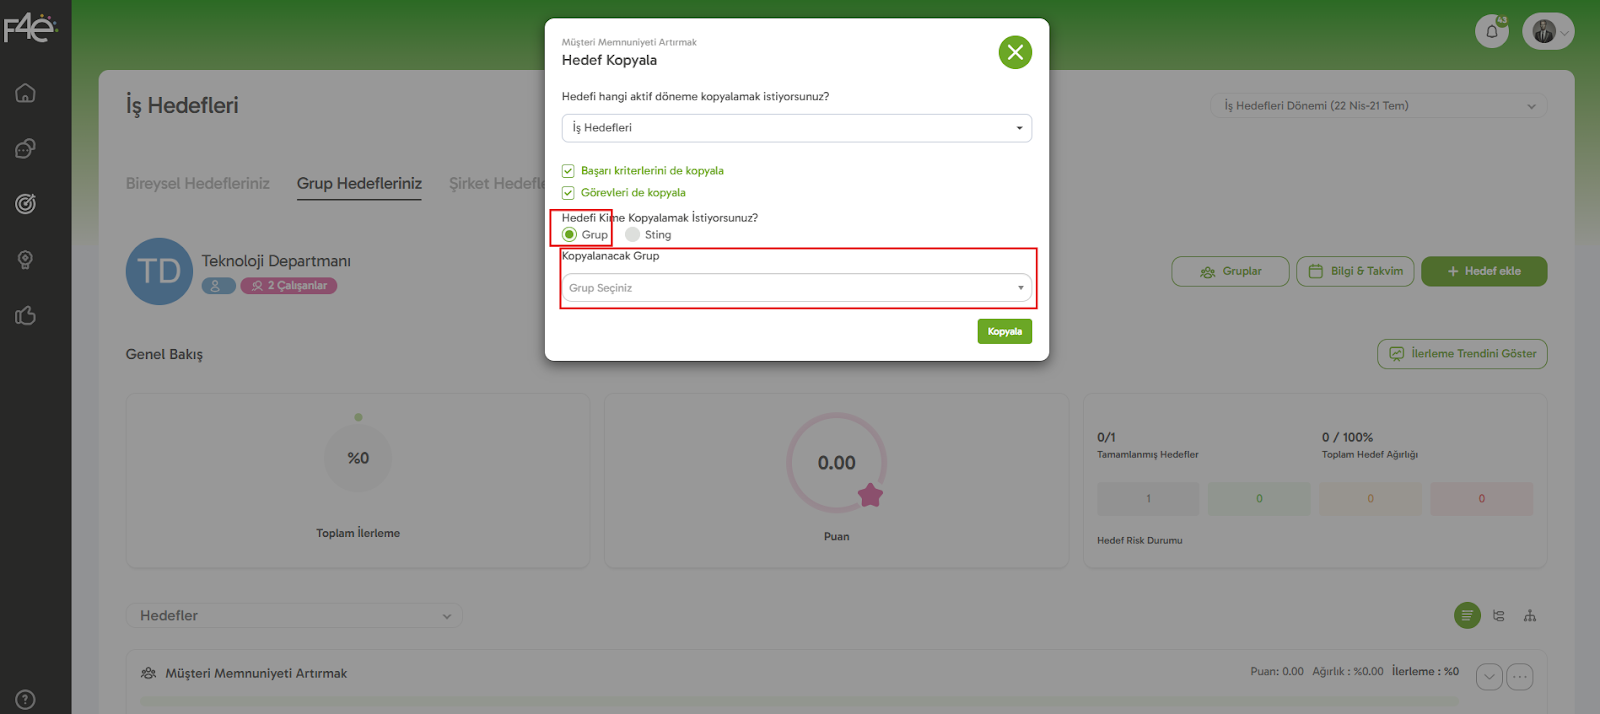
Task: Select the Sting radio option
Action: pos(633,235)
